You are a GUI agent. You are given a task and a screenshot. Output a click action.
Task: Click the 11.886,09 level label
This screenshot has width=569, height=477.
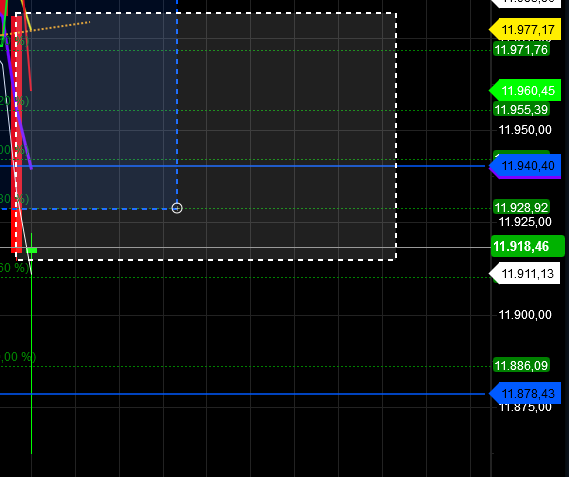click(521, 365)
